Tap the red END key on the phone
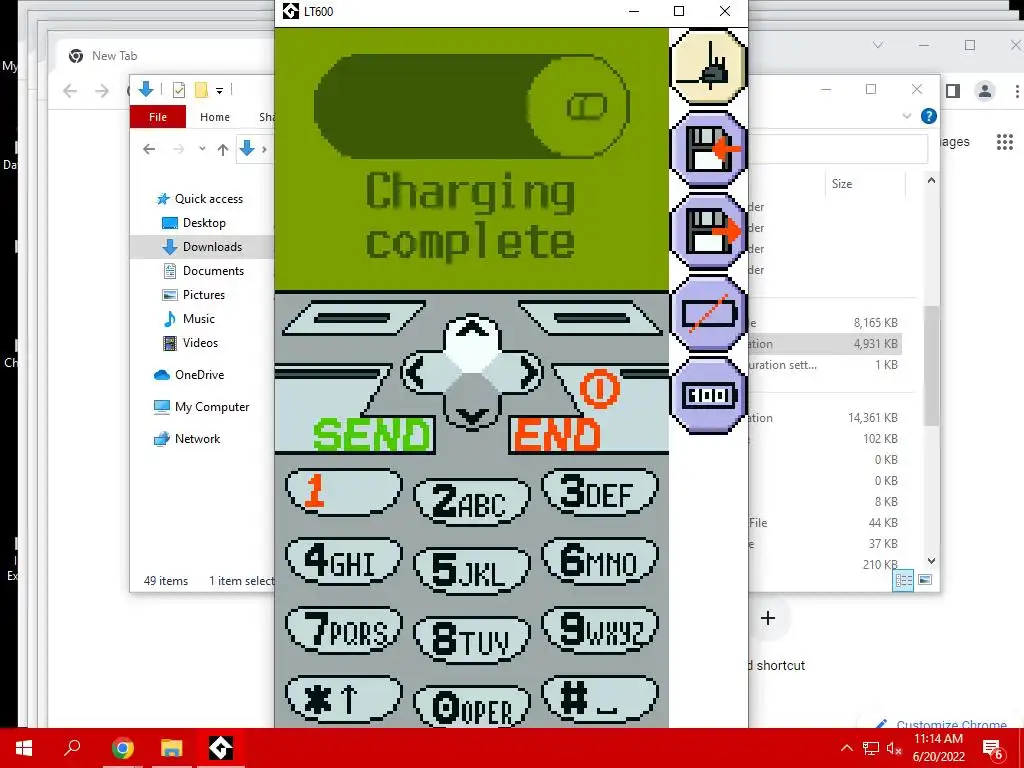1024x768 pixels. 557,435
